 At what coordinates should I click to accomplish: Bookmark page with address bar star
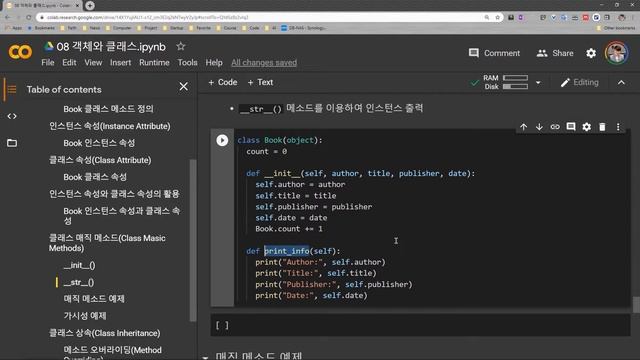pos(497,17)
